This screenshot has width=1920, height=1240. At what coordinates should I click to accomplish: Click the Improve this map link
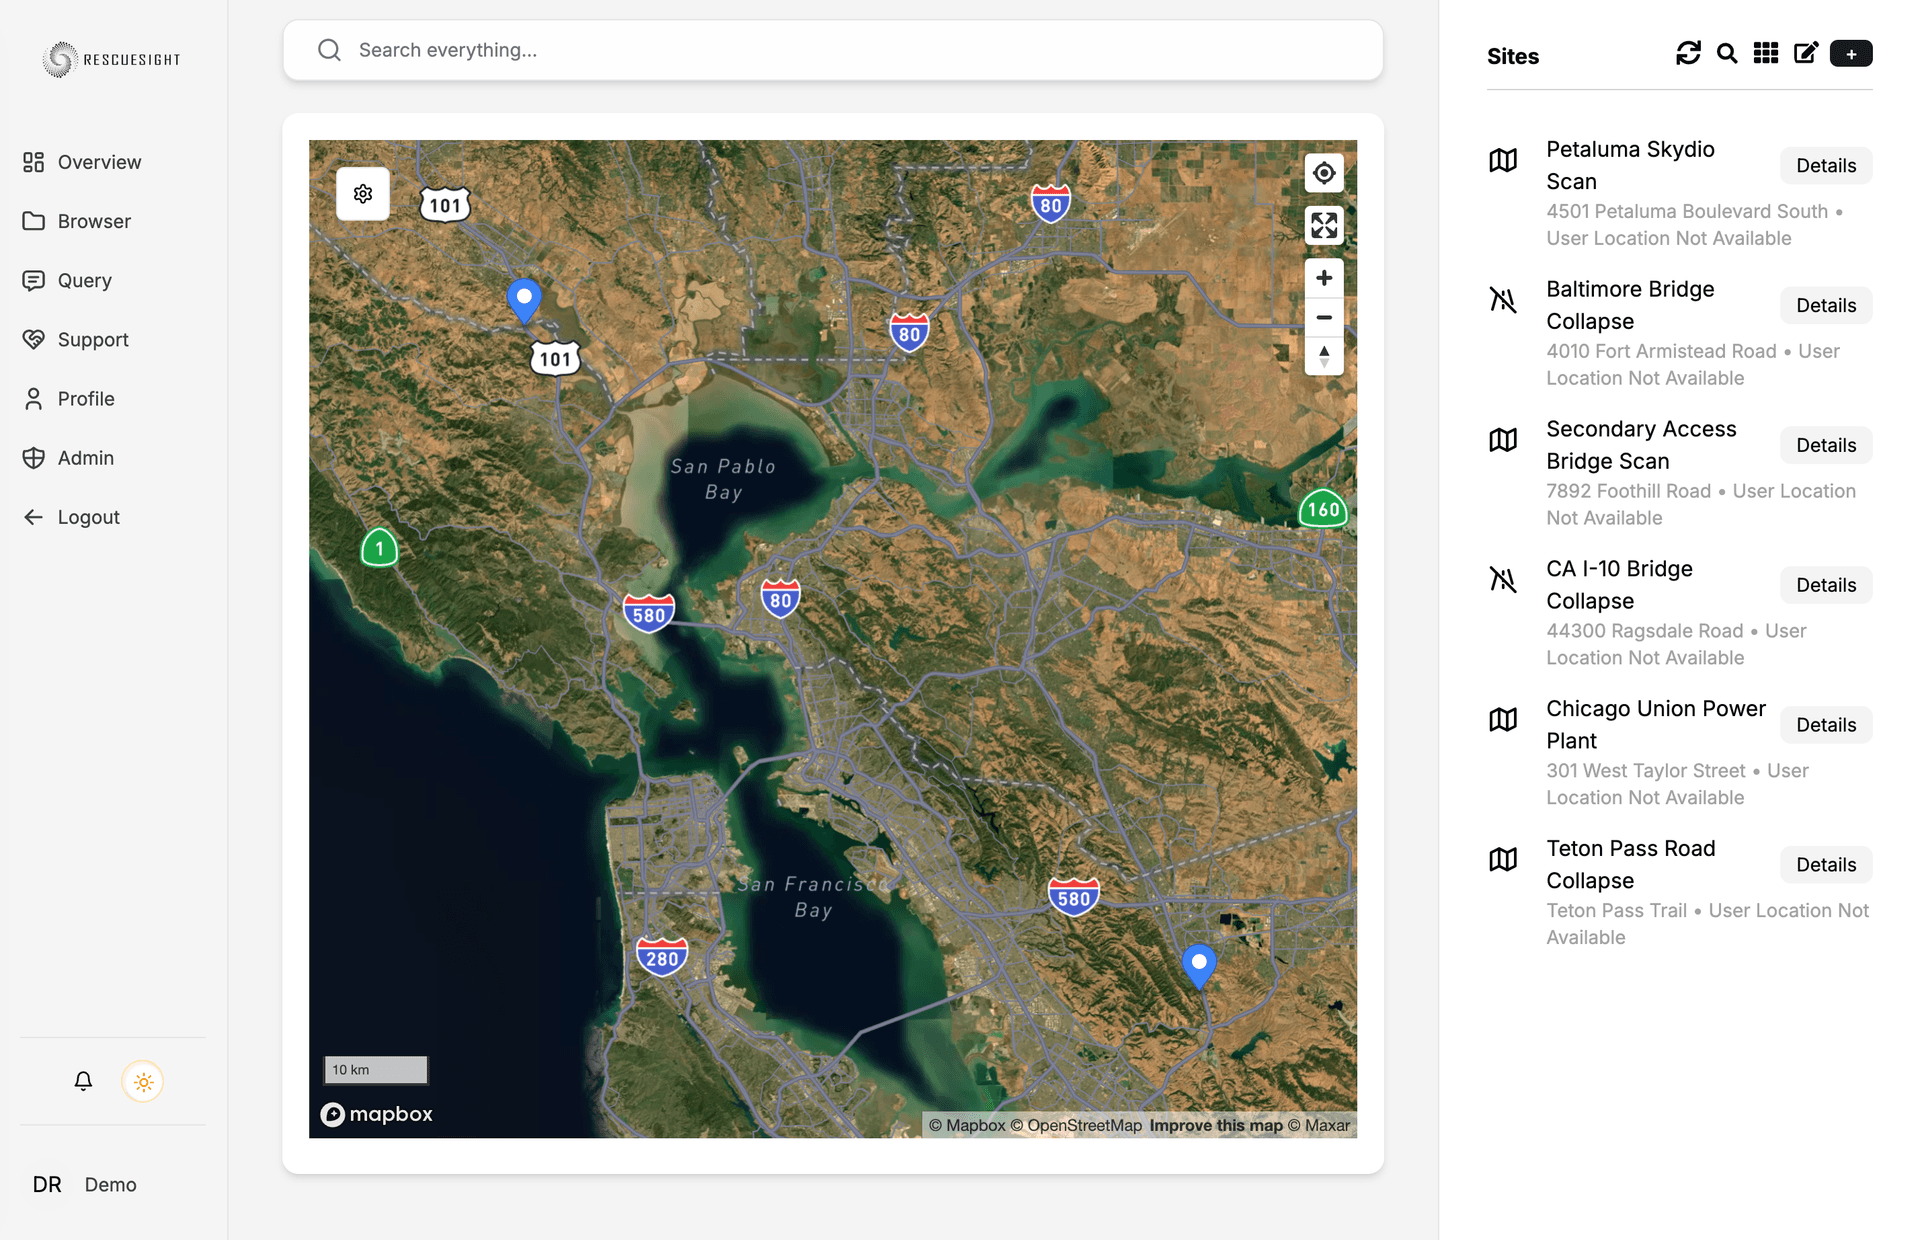point(1216,1125)
